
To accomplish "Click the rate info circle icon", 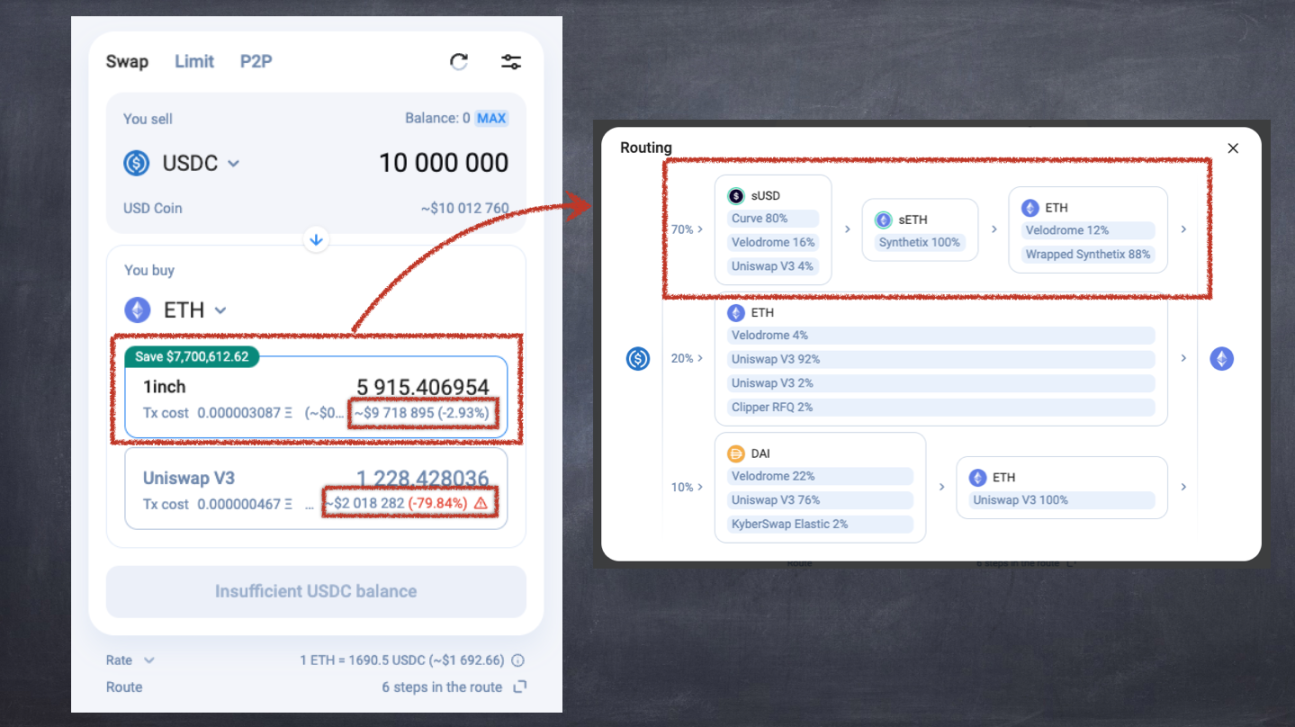I will tap(518, 660).
